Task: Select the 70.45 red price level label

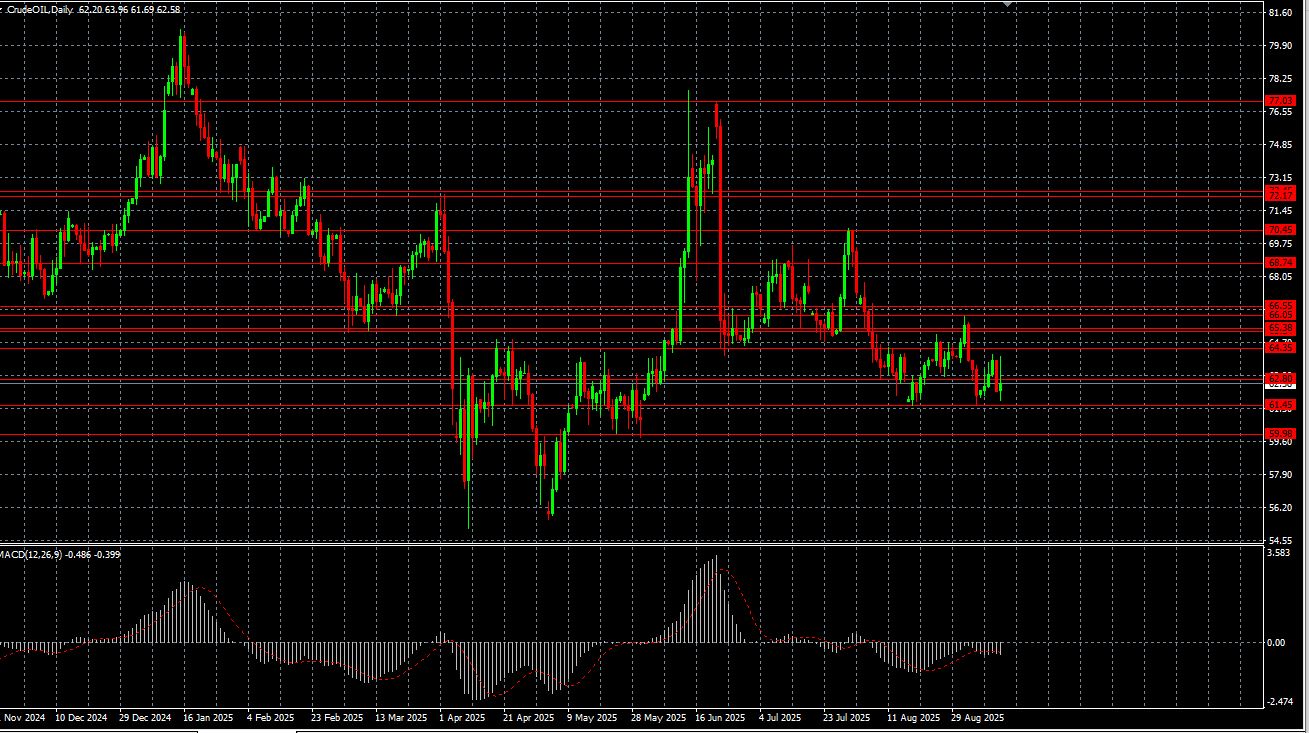Action: click(1281, 230)
